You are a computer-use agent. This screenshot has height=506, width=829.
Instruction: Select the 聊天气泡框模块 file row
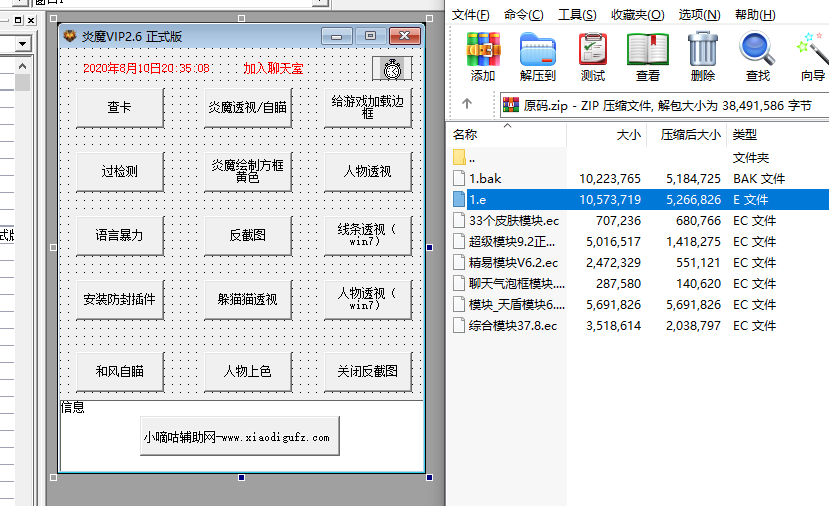[639, 283]
